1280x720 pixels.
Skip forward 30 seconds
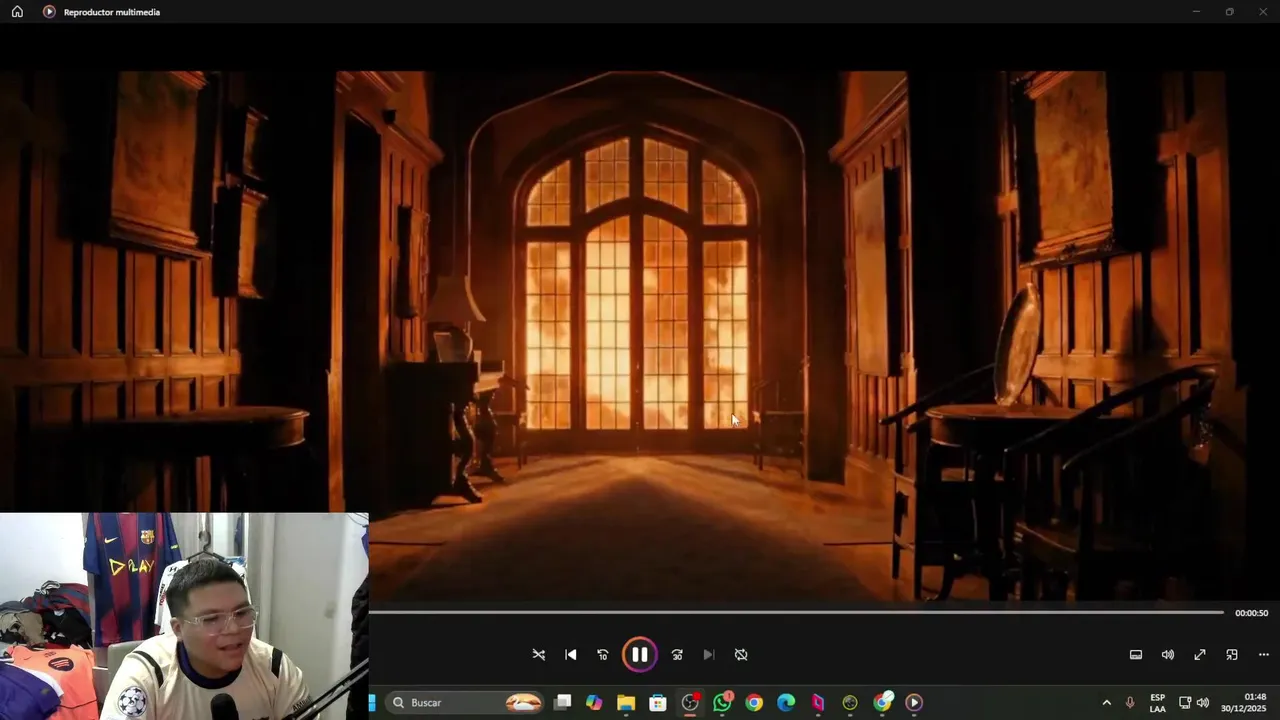pyautogui.click(x=677, y=655)
